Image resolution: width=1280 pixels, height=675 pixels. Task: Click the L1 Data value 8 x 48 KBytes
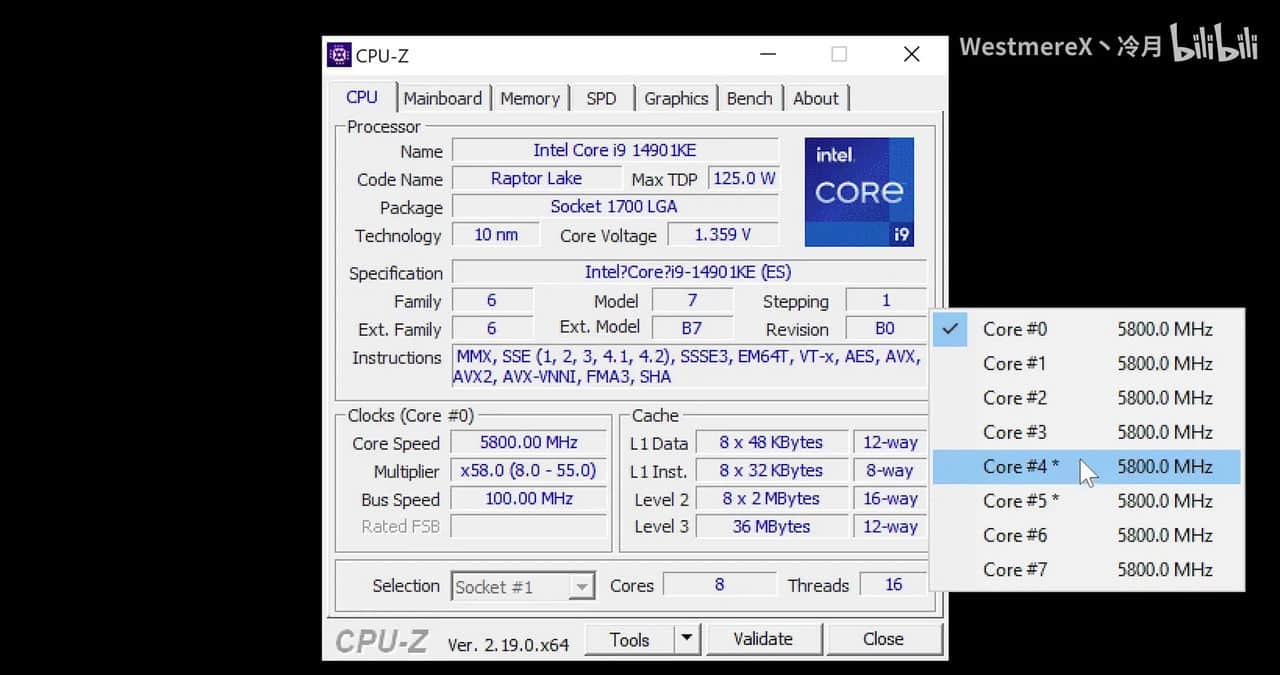[x=771, y=442]
